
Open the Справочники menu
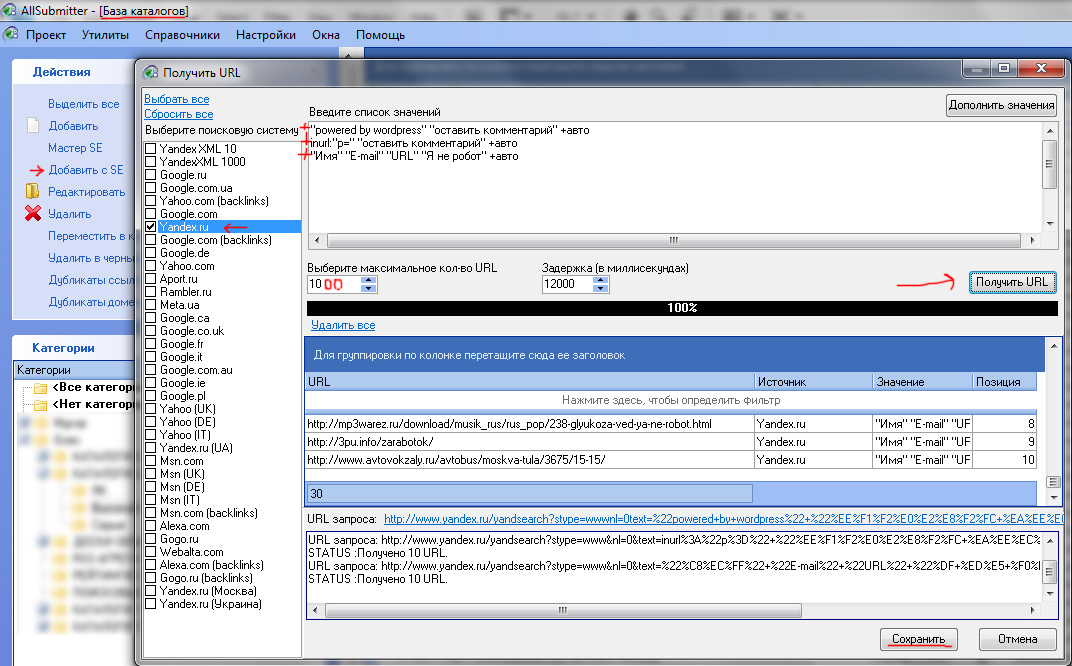pos(182,35)
